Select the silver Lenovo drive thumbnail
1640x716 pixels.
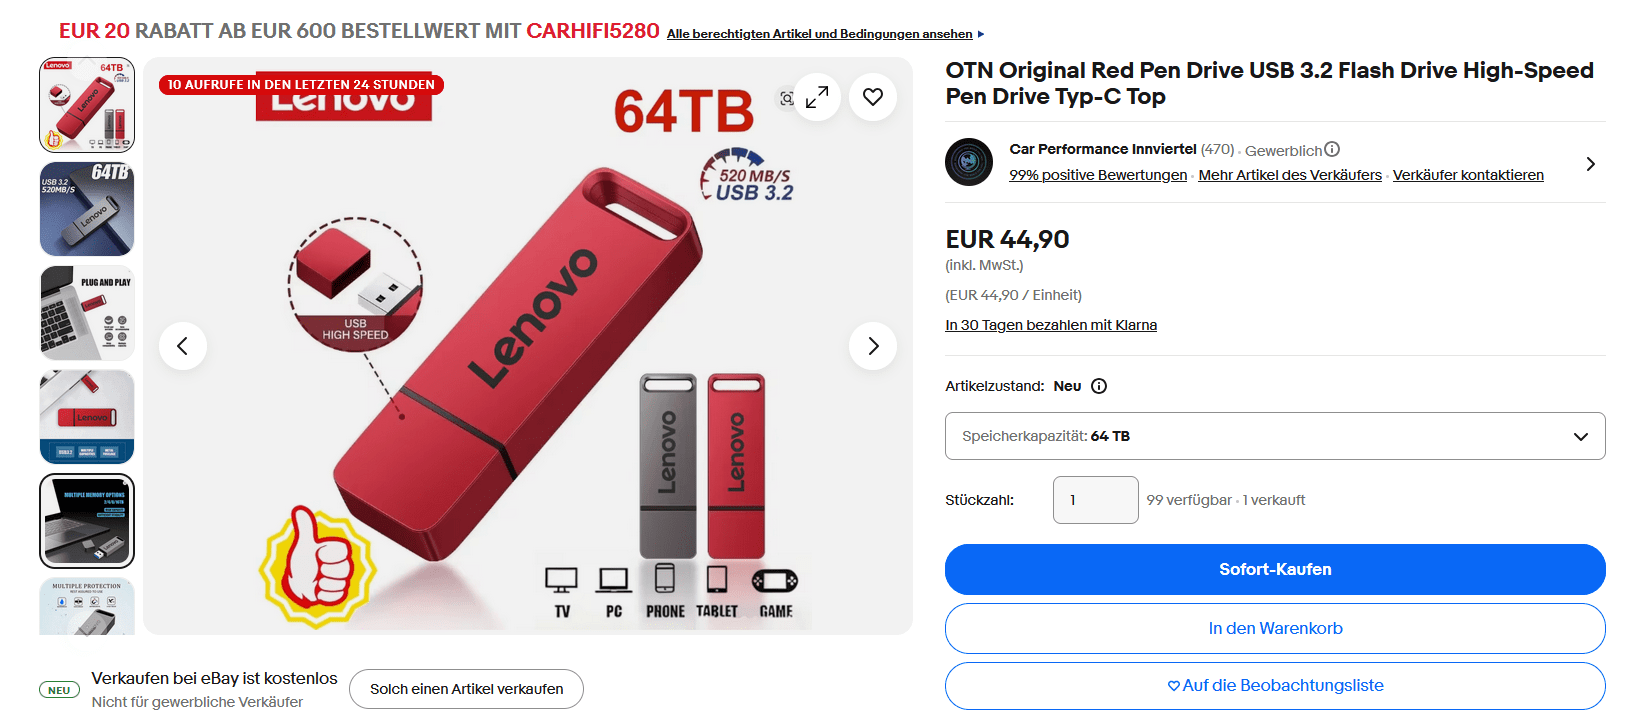coord(87,209)
